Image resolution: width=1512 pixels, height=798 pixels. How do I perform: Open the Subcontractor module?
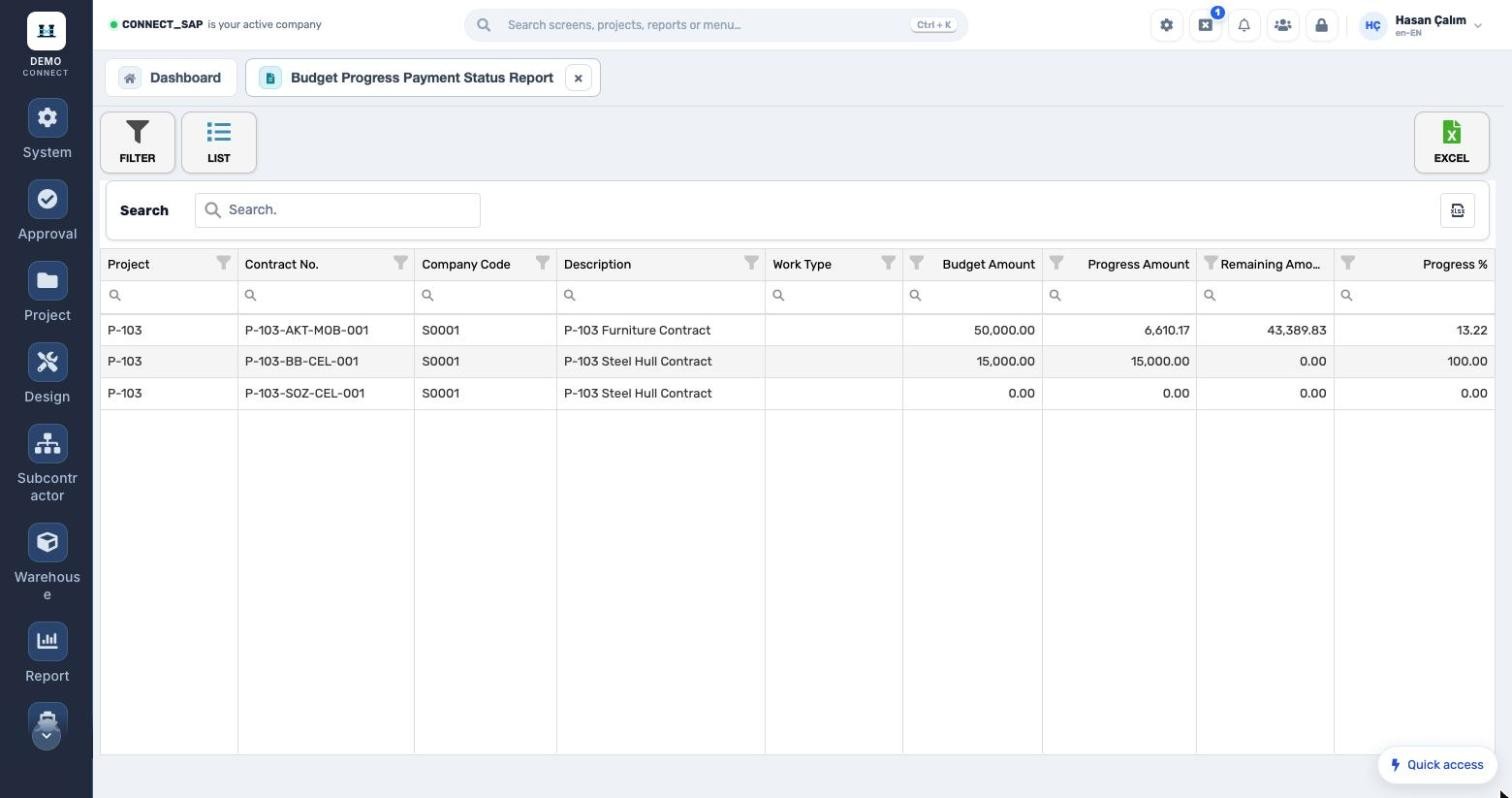[x=47, y=463]
